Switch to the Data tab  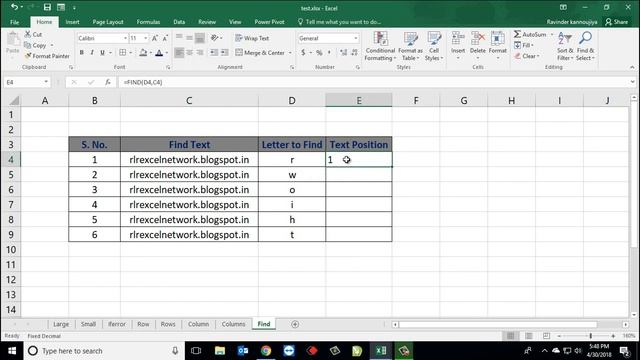[179, 22]
